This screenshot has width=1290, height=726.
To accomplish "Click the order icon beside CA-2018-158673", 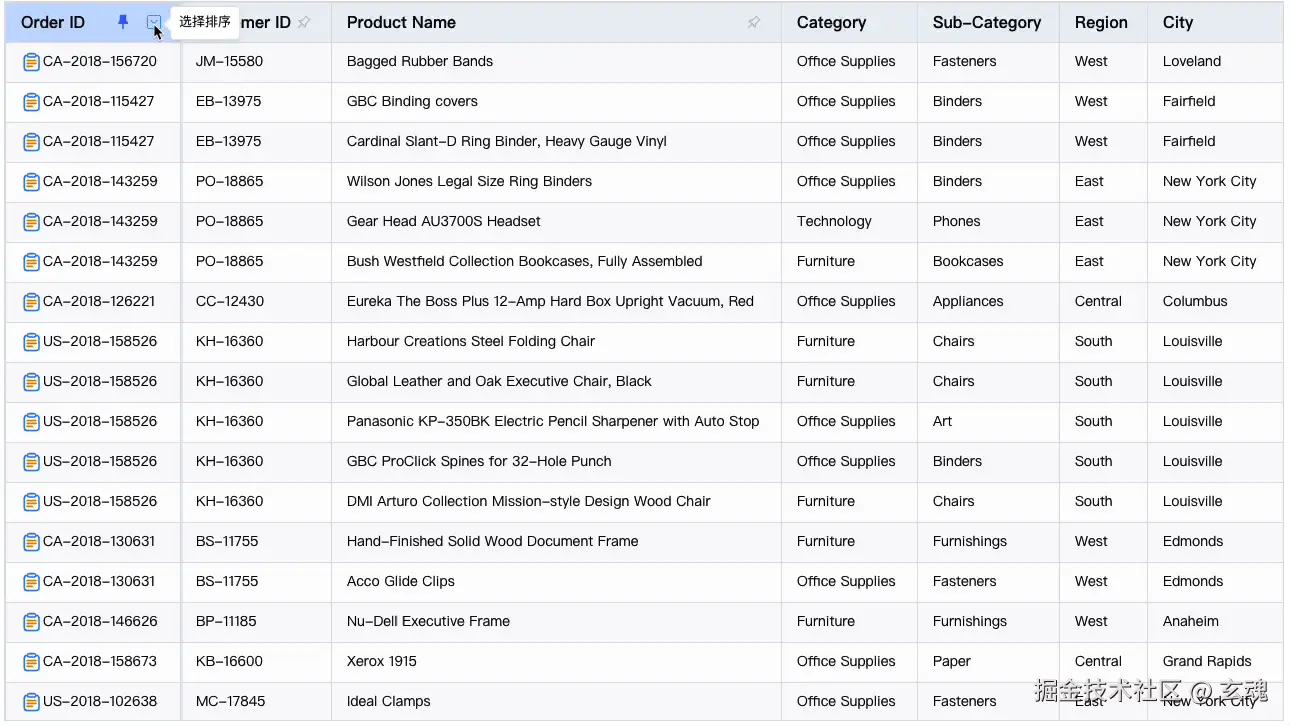I will point(31,662).
